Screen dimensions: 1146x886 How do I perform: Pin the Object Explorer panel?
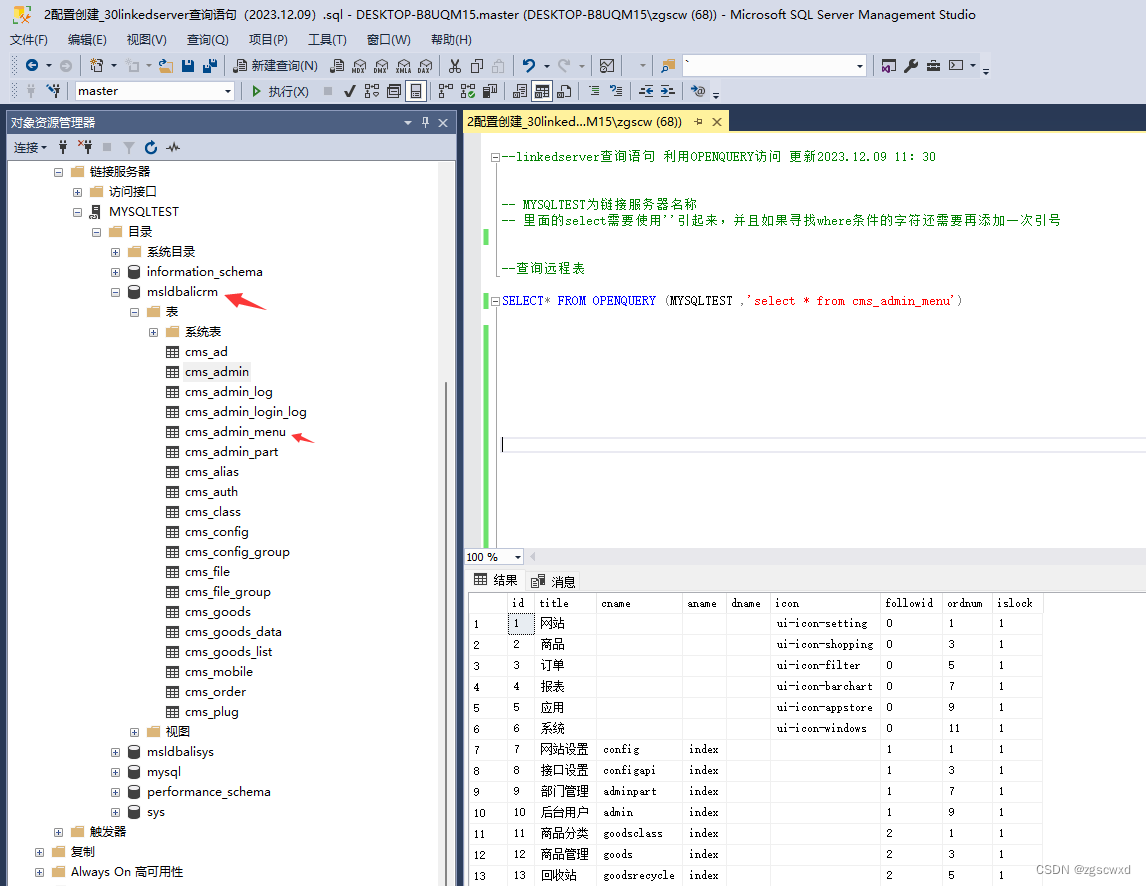pyautogui.click(x=425, y=123)
